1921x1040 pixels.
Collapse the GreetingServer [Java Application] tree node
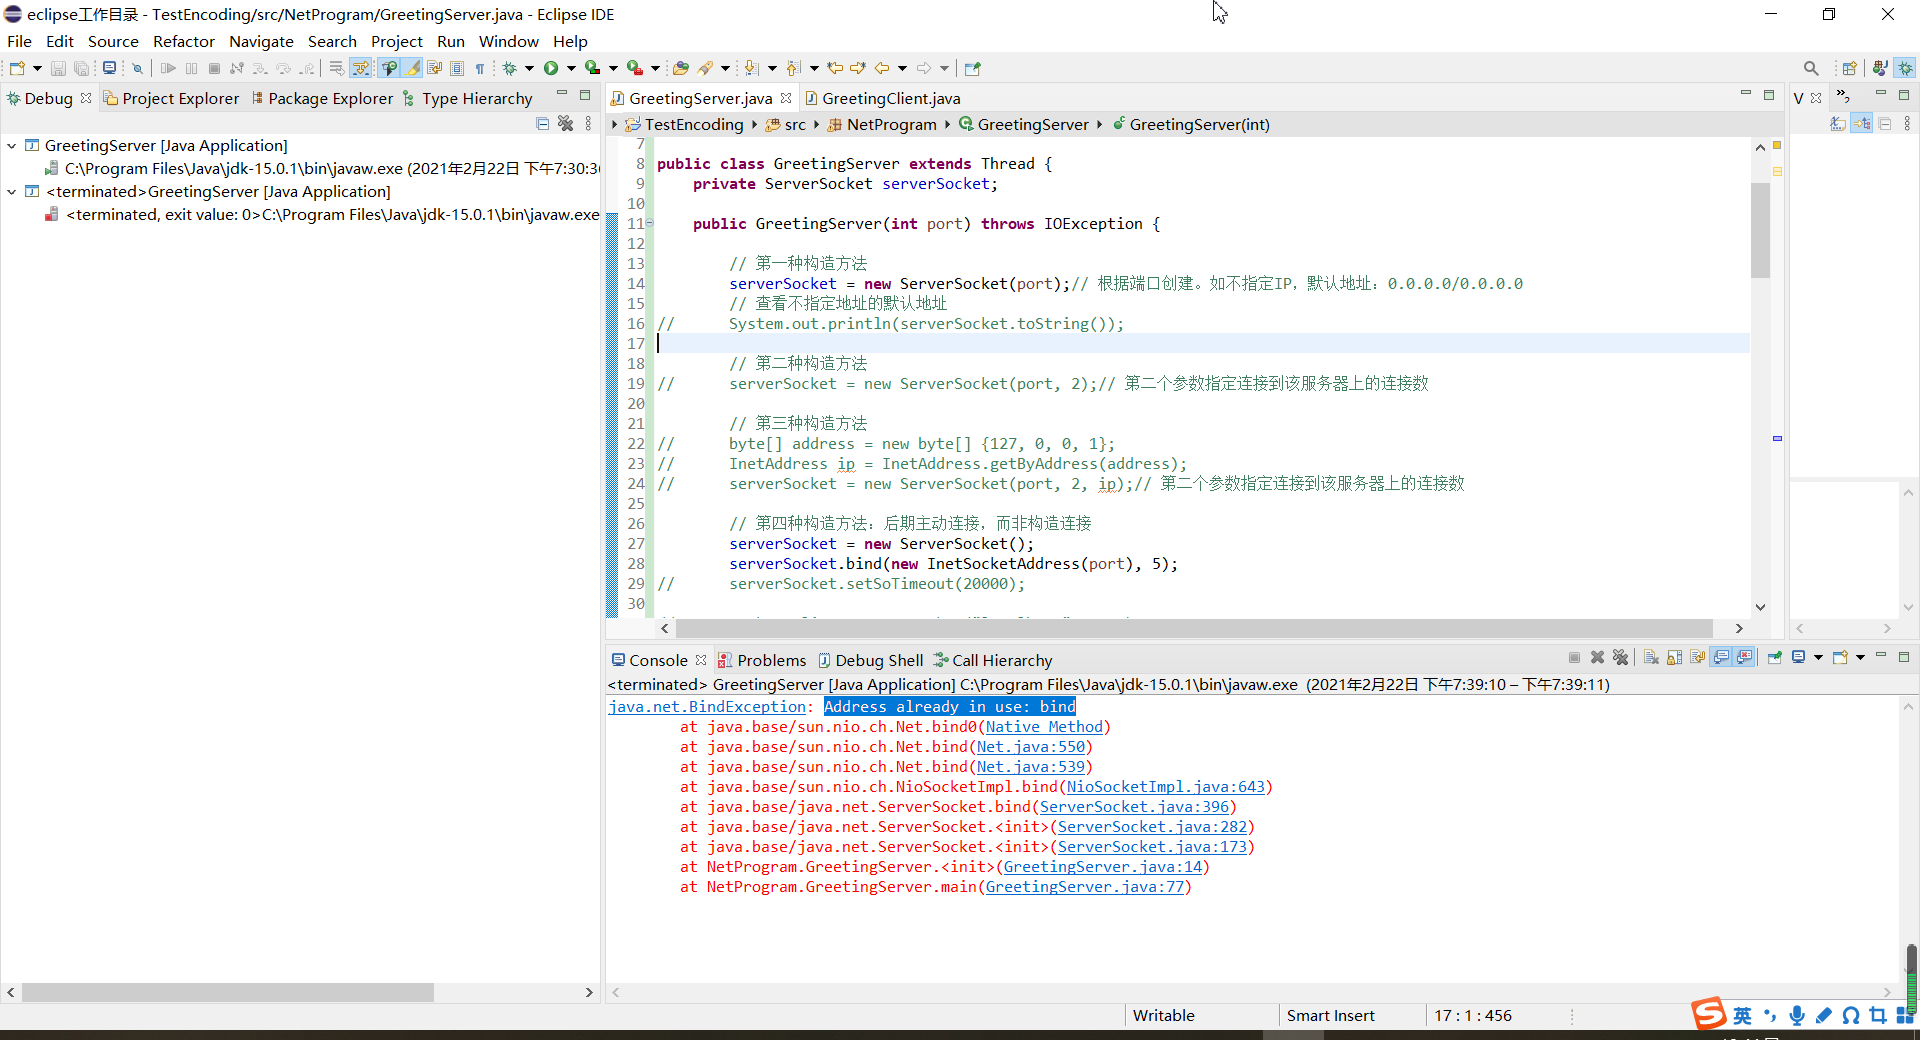(x=11, y=145)
